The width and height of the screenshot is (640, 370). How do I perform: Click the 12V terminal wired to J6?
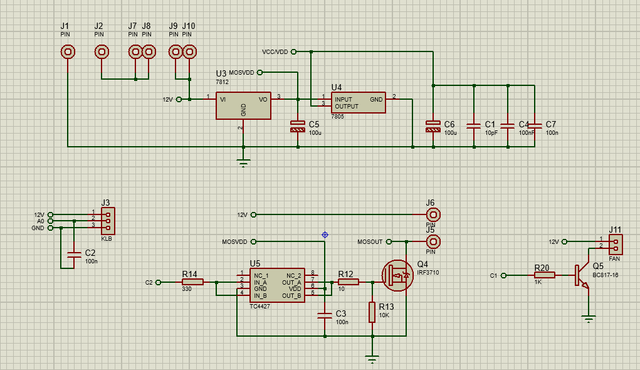[x=253, y=215]
